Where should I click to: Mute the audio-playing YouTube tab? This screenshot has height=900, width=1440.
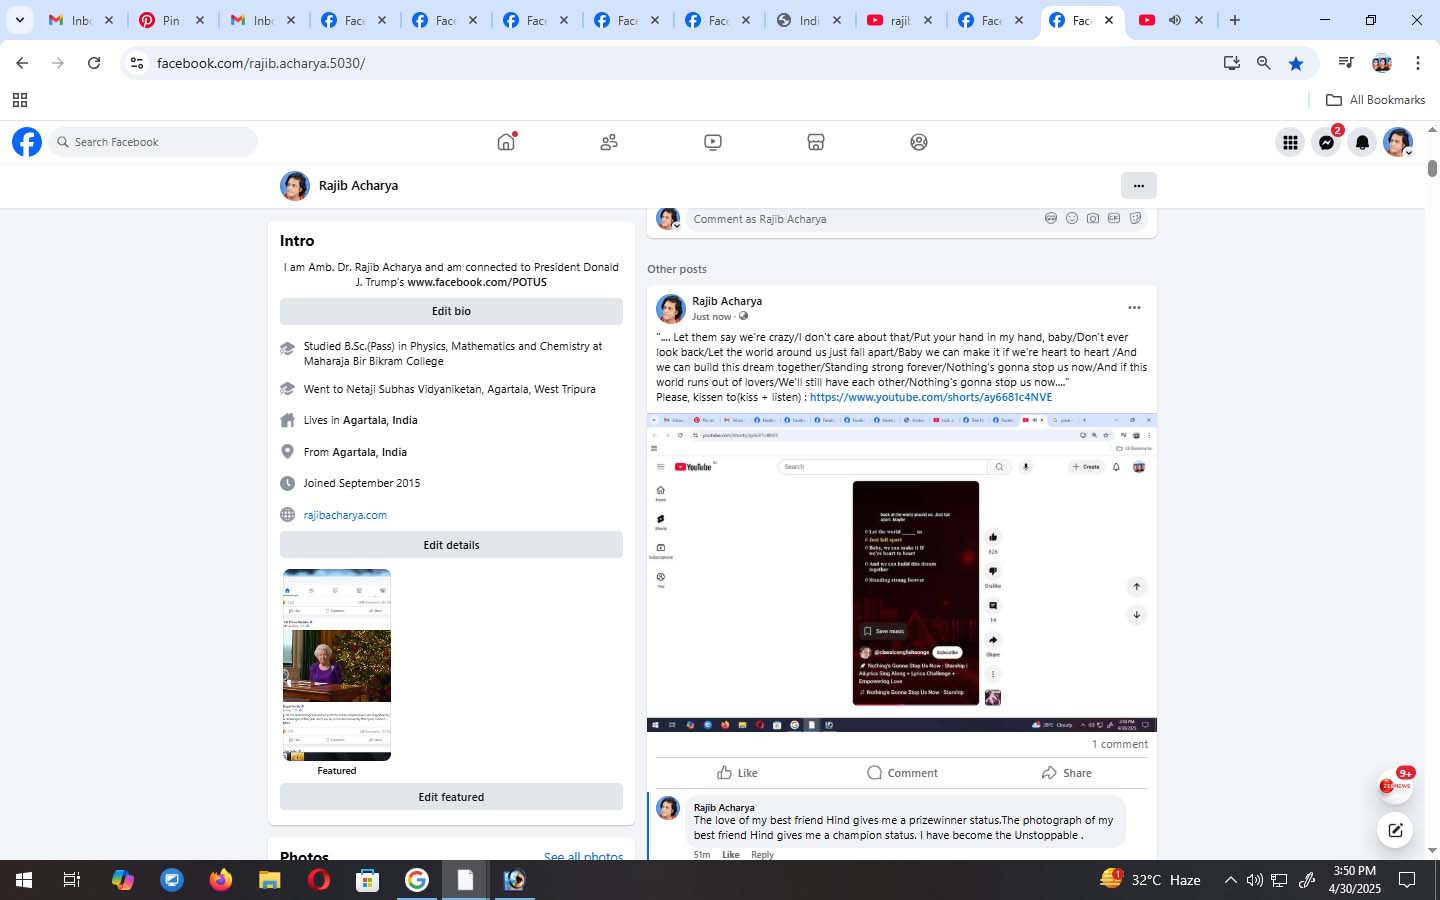tap(1175, 20)
